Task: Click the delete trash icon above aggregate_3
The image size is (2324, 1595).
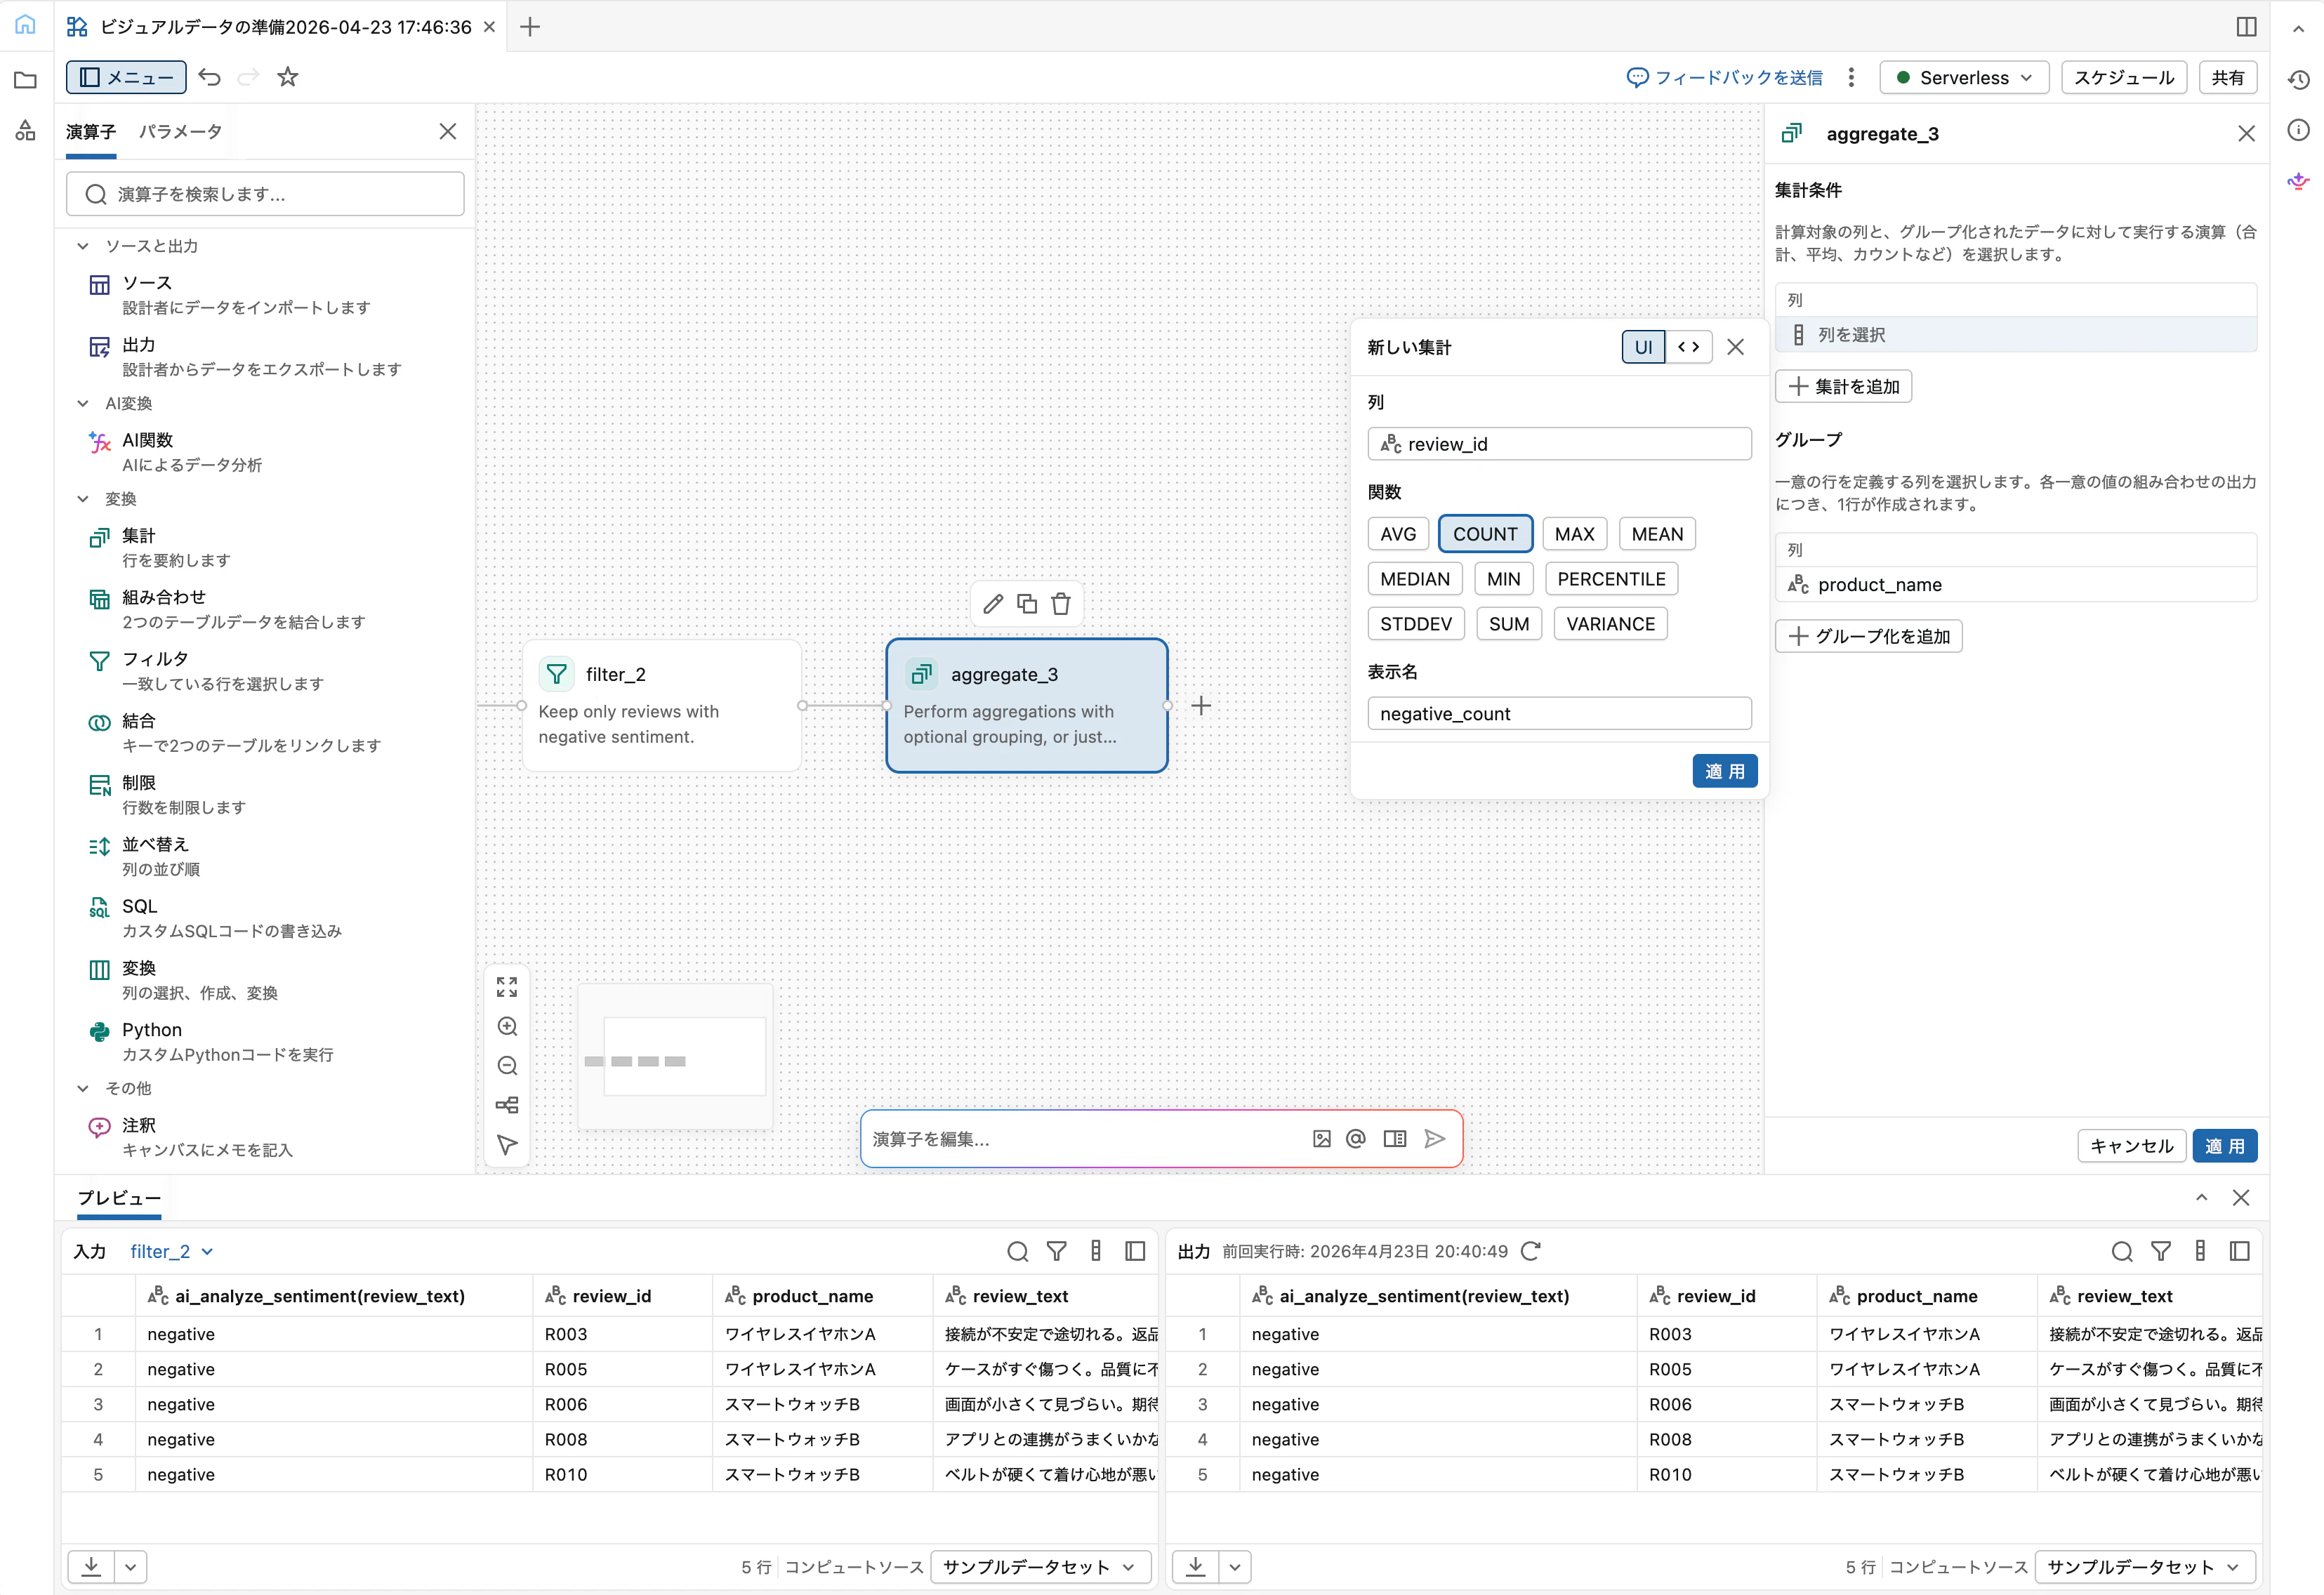Action: (x=1061, y=604)
